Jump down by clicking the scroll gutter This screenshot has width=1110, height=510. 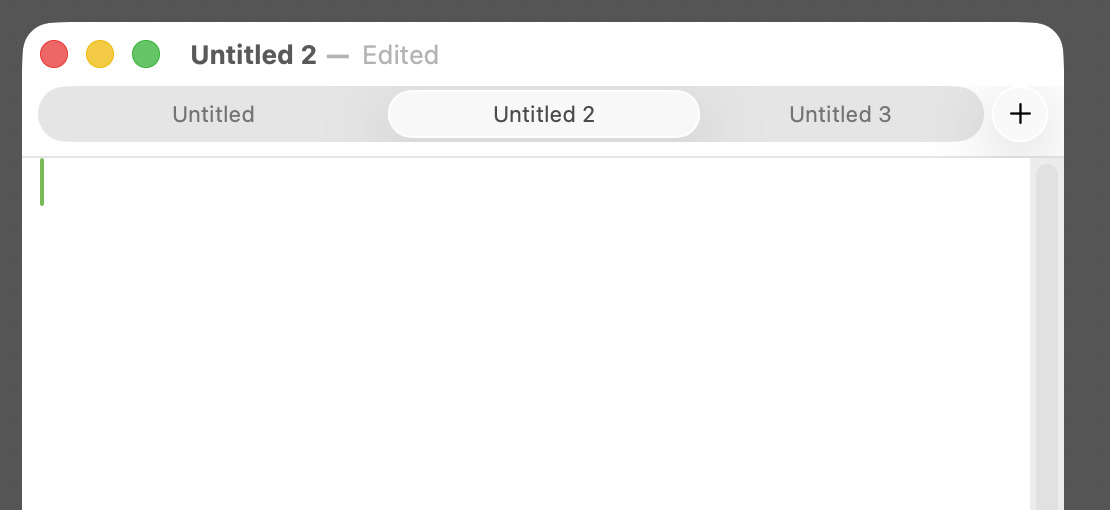(x=1047, y=336)
